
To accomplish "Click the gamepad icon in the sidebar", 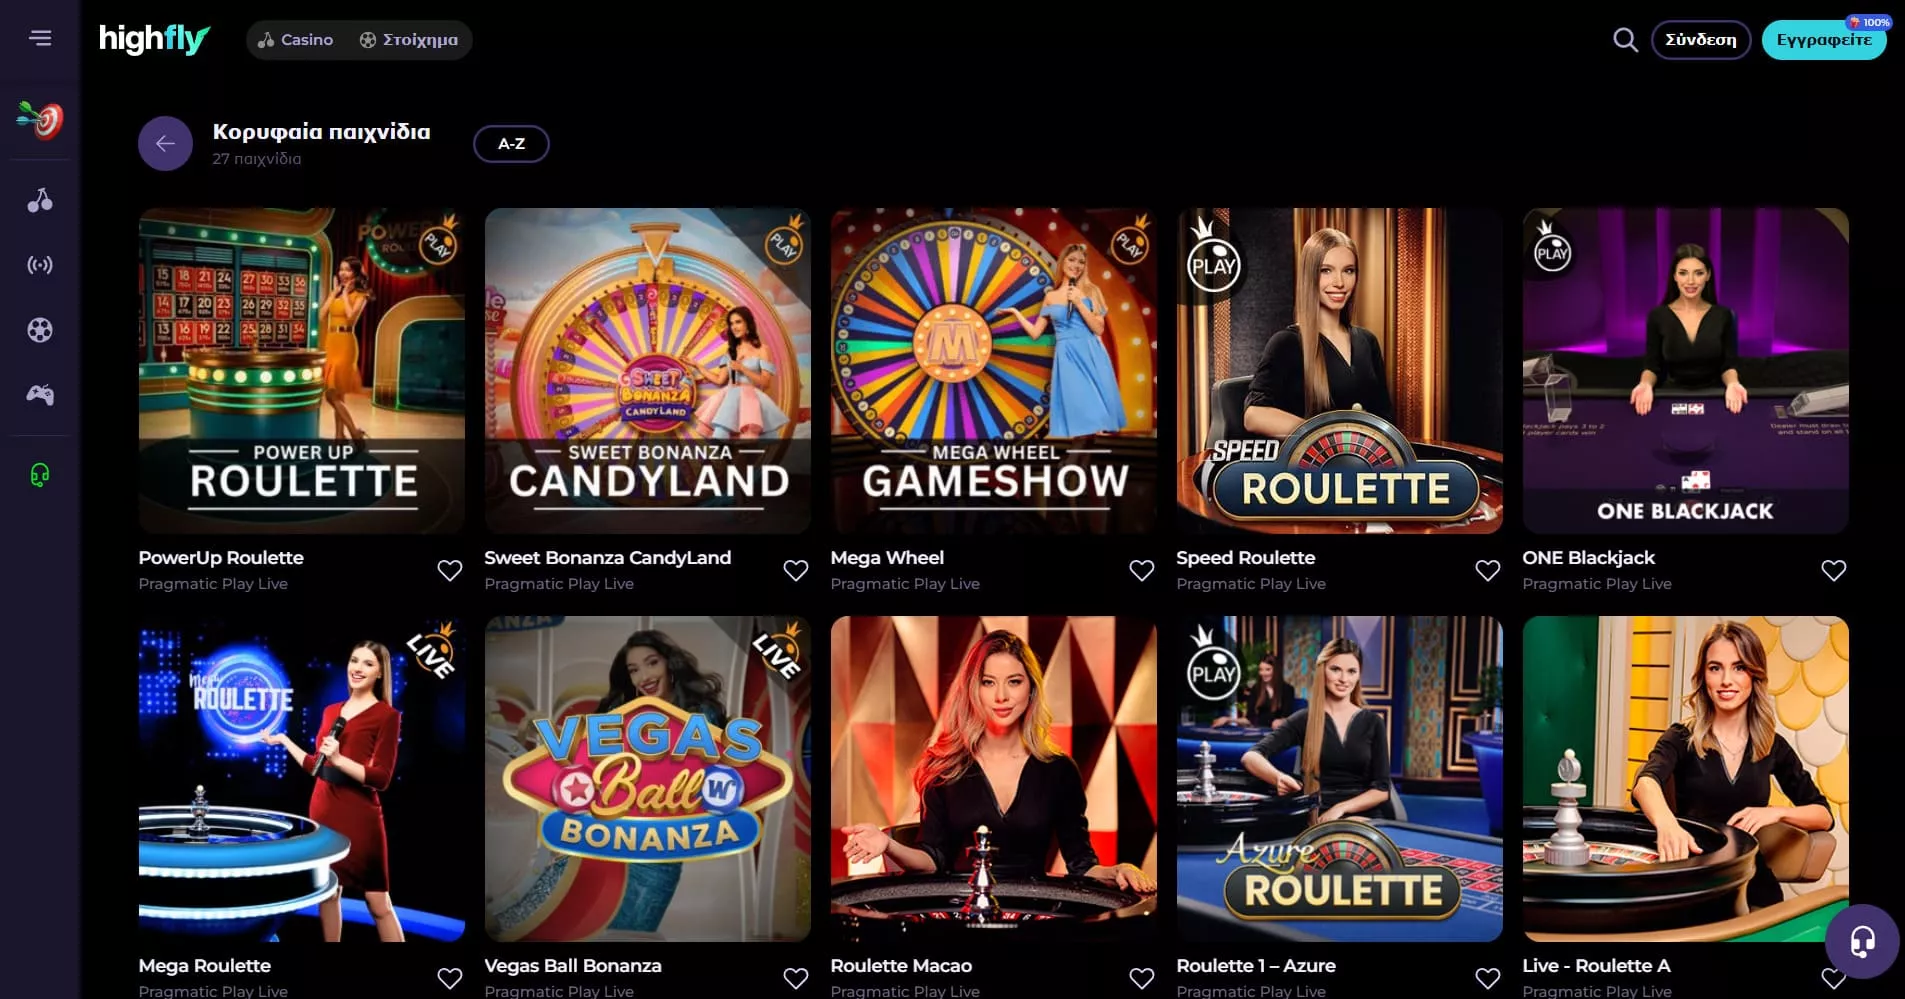I will 40,395.
